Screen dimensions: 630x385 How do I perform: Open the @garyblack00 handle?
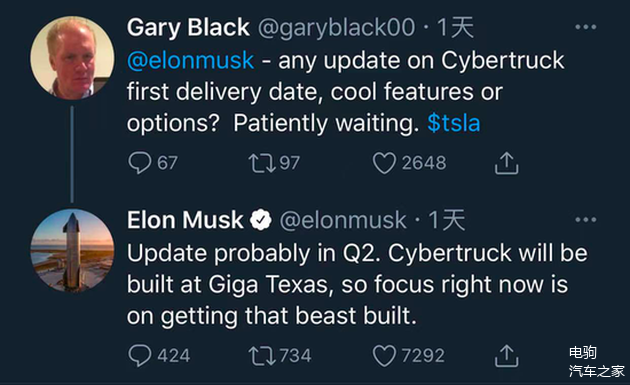(336, 28)
